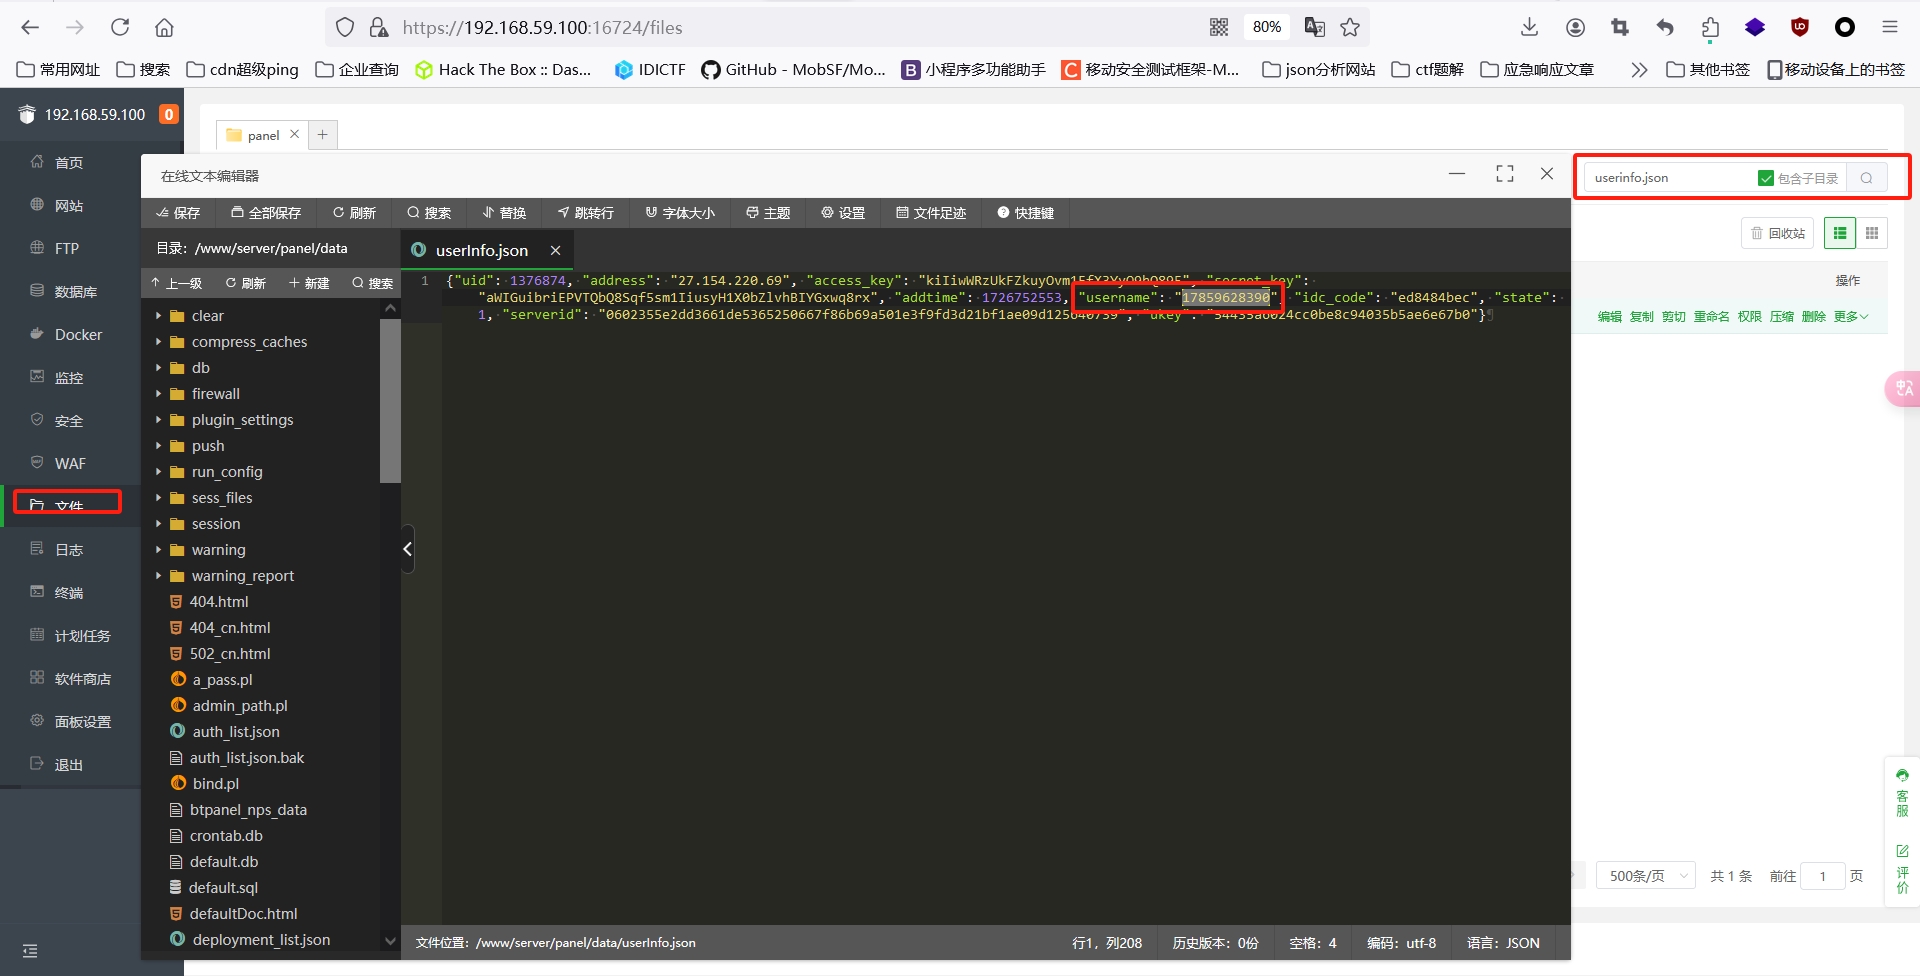Close the userInfo.json editor tab

555,250
